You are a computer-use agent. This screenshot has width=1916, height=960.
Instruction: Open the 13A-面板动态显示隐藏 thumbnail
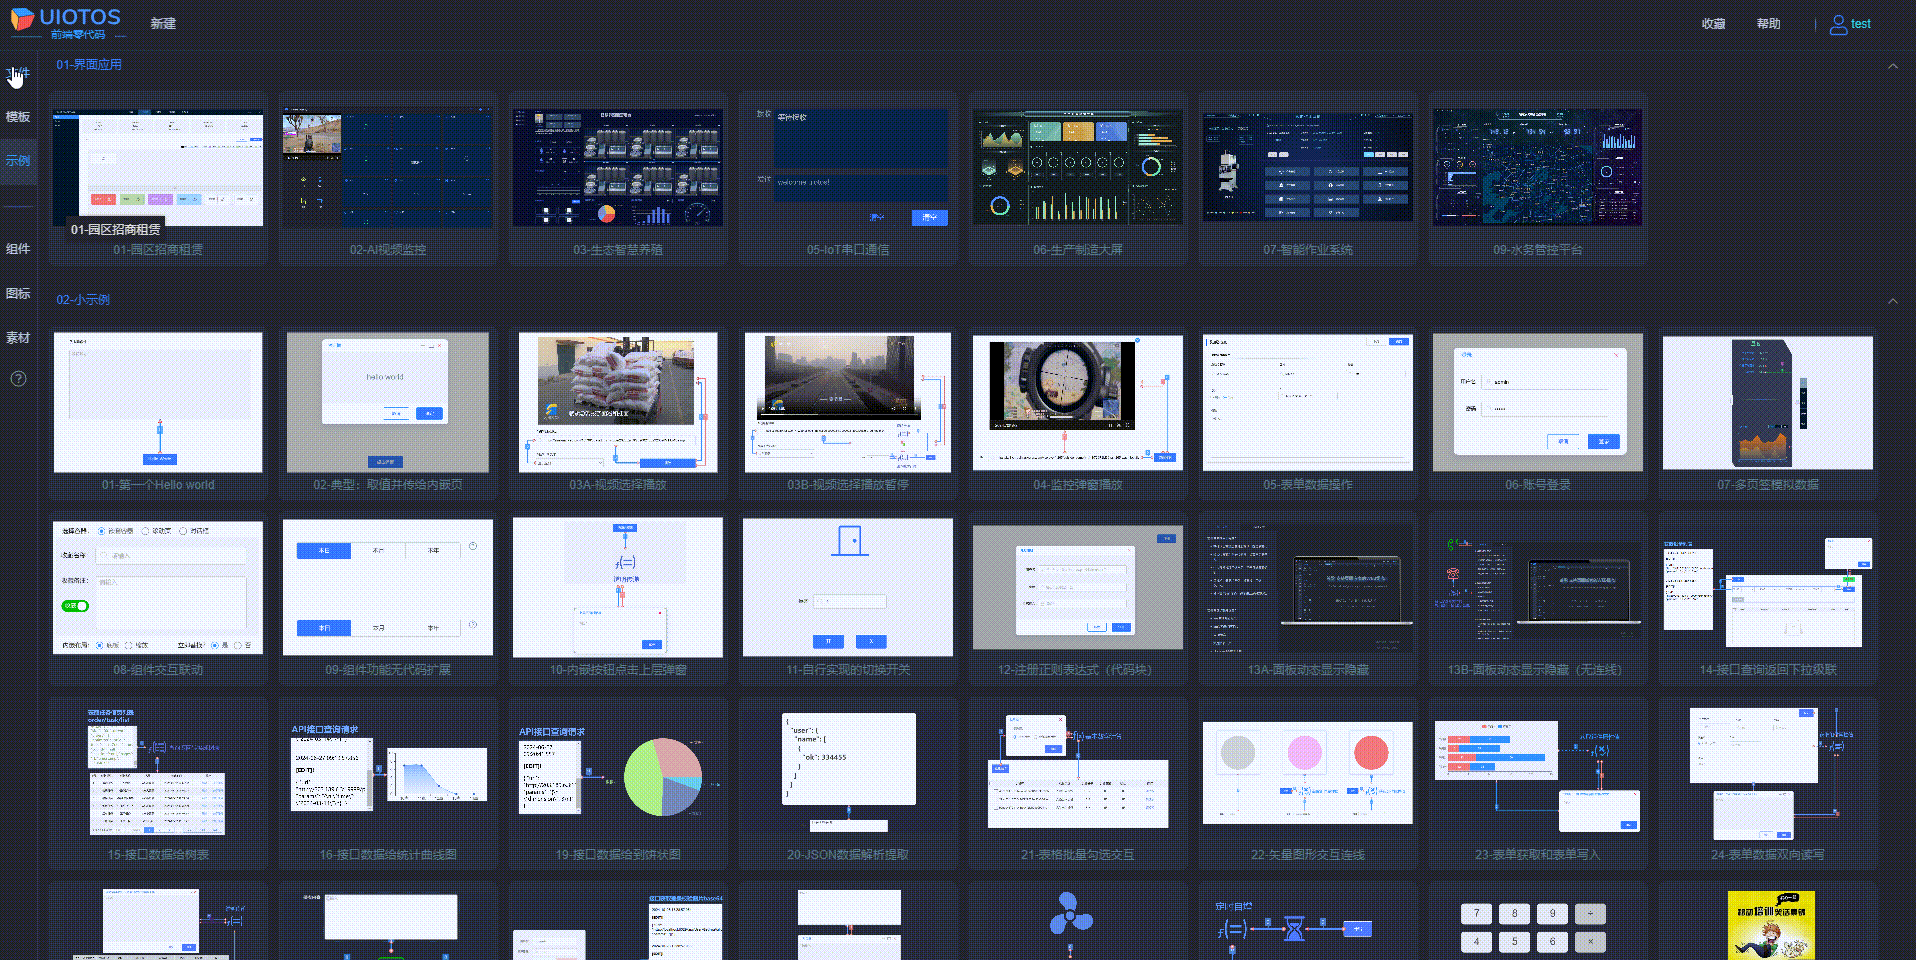tap(1308, 587)
